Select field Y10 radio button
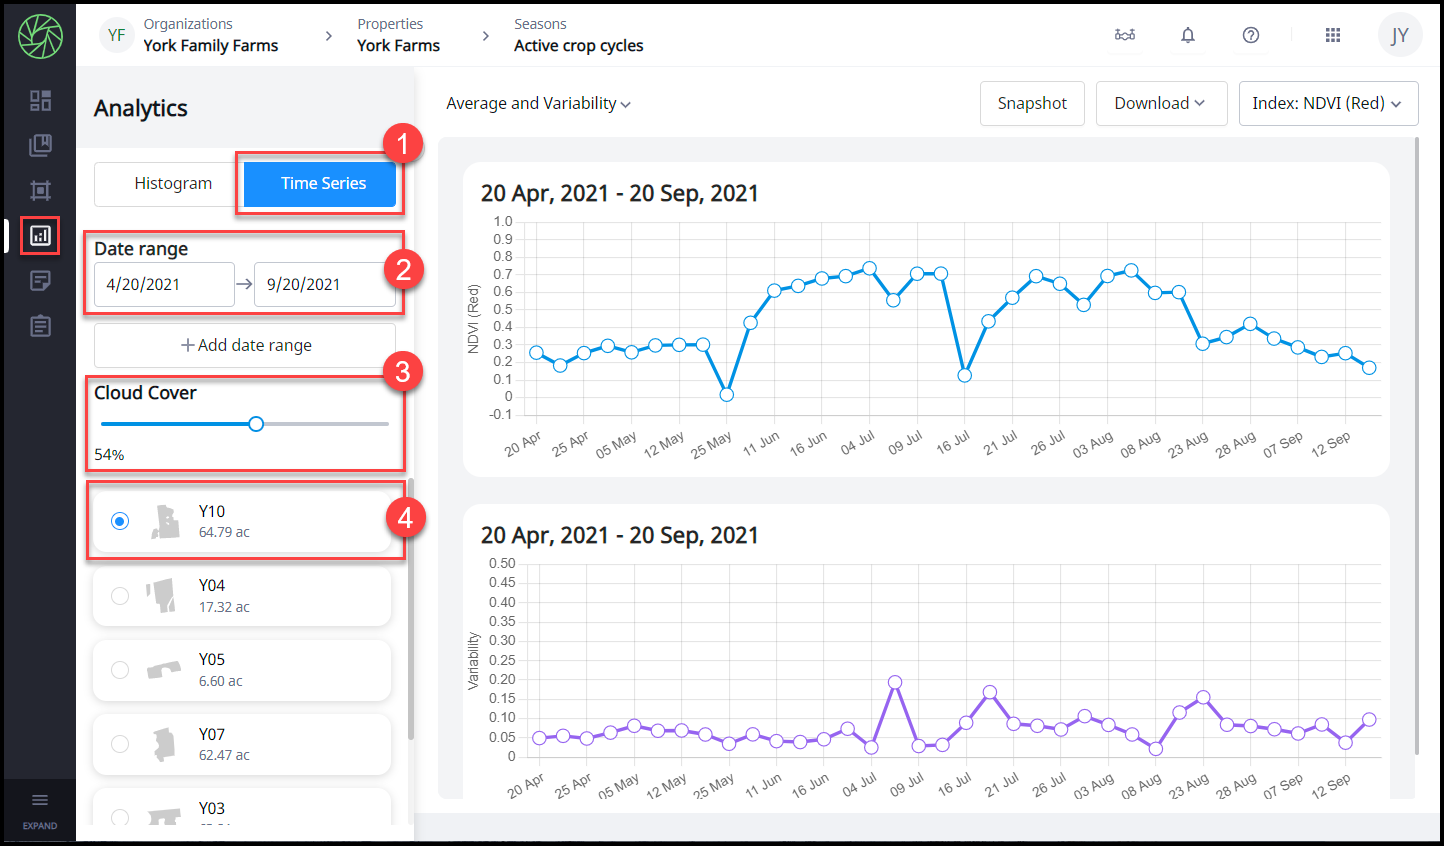This screenshot has width=1444, height=846. coord(120,521)
